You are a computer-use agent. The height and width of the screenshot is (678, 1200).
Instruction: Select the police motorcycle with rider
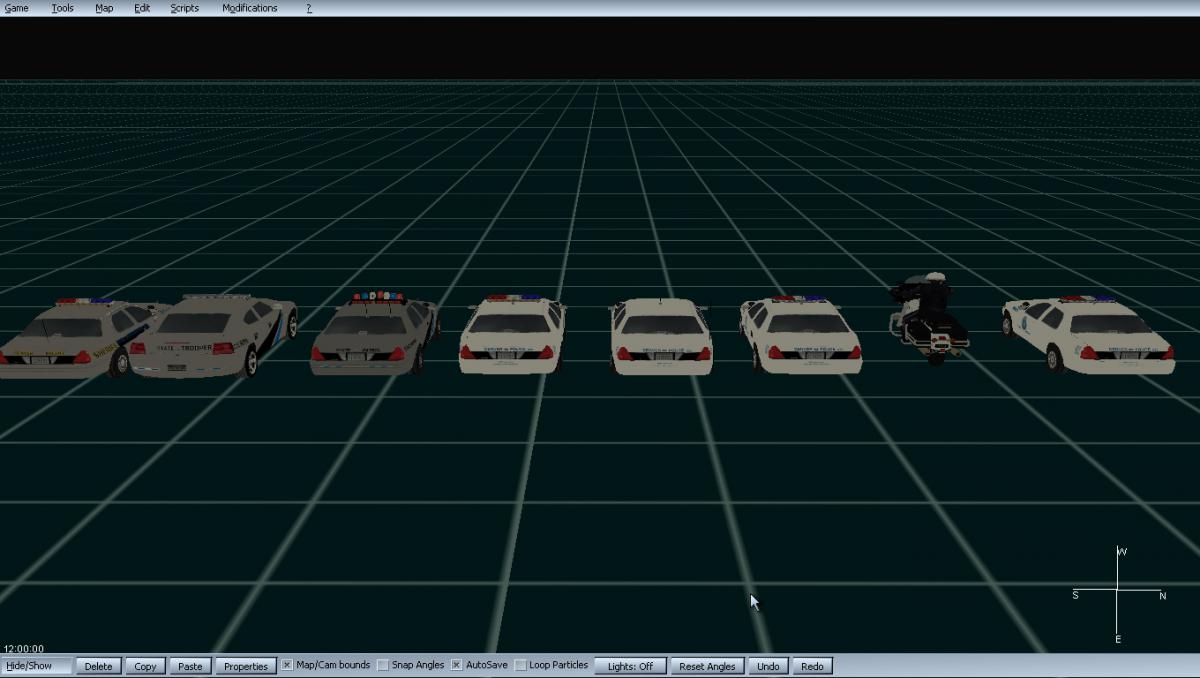click(929, 317)
